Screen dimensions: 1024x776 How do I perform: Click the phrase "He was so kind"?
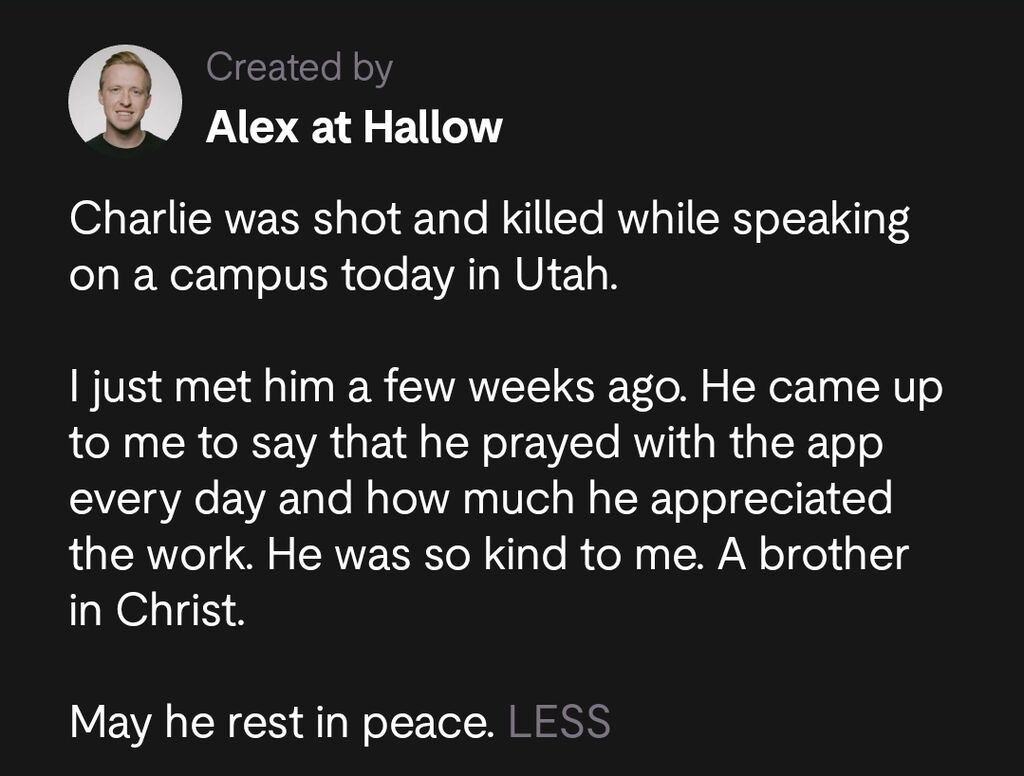tap(417, 555)
